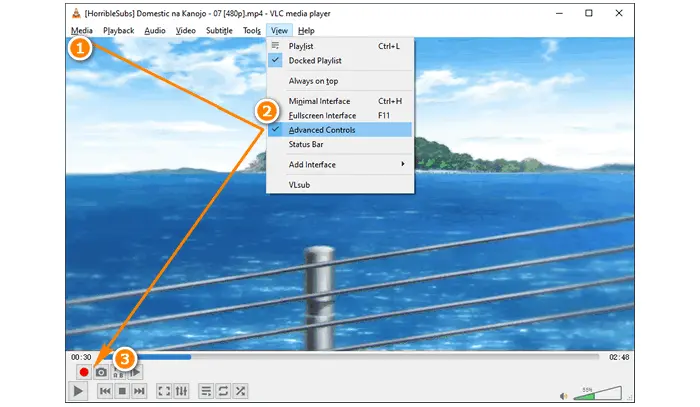Close the VLC media player window

(x=619, y=13)
